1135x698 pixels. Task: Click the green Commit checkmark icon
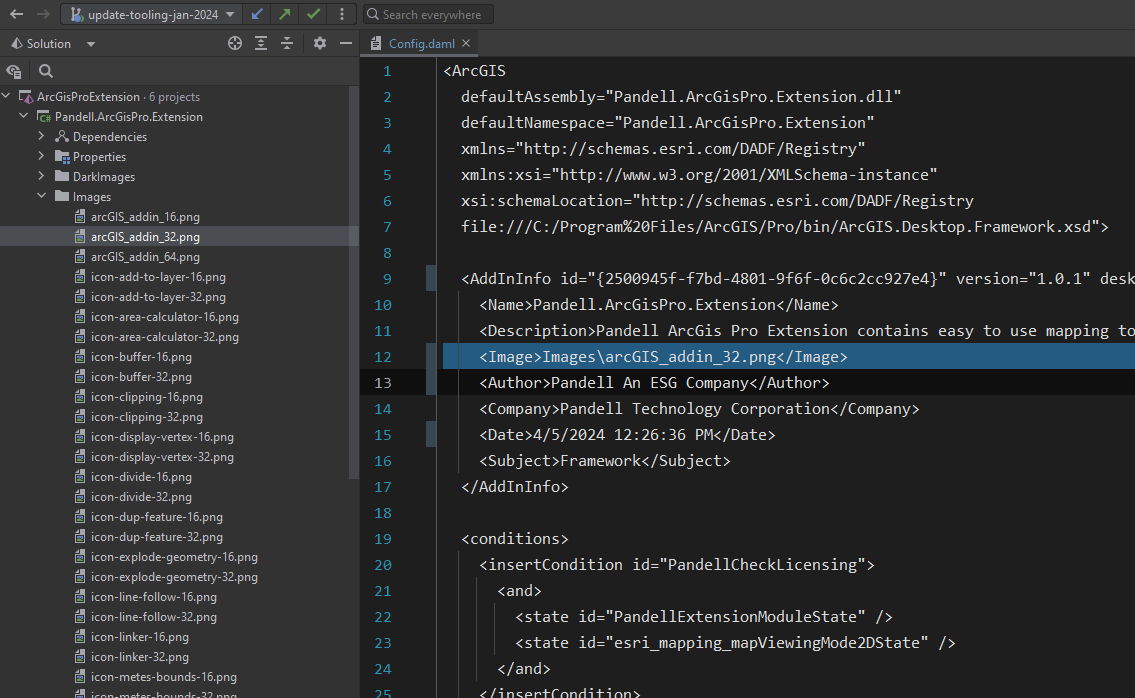pyautogui.click(x=314, y=14)
